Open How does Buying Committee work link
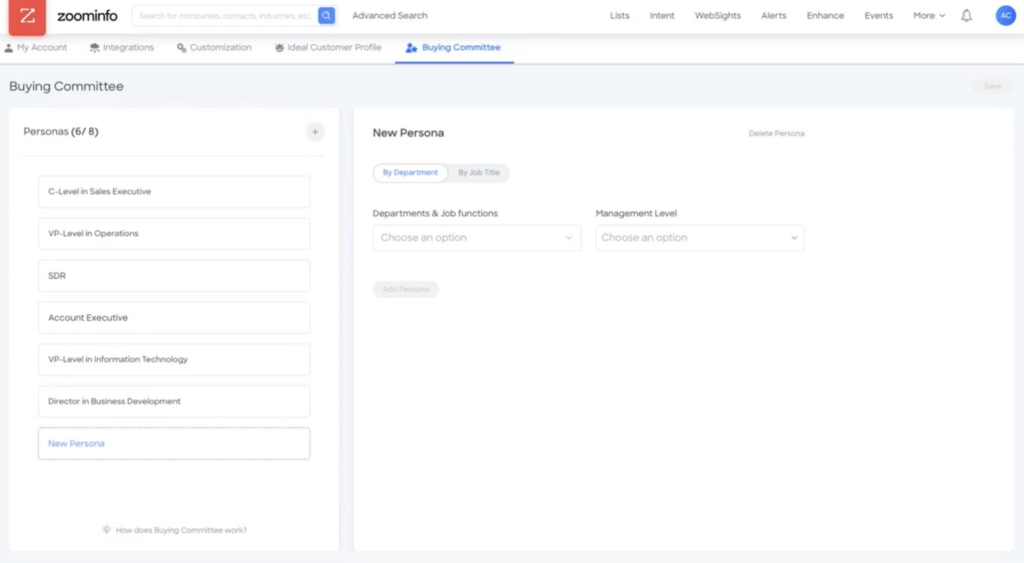1024x563 pixels. pyautogui.click(x=181, y=530)
